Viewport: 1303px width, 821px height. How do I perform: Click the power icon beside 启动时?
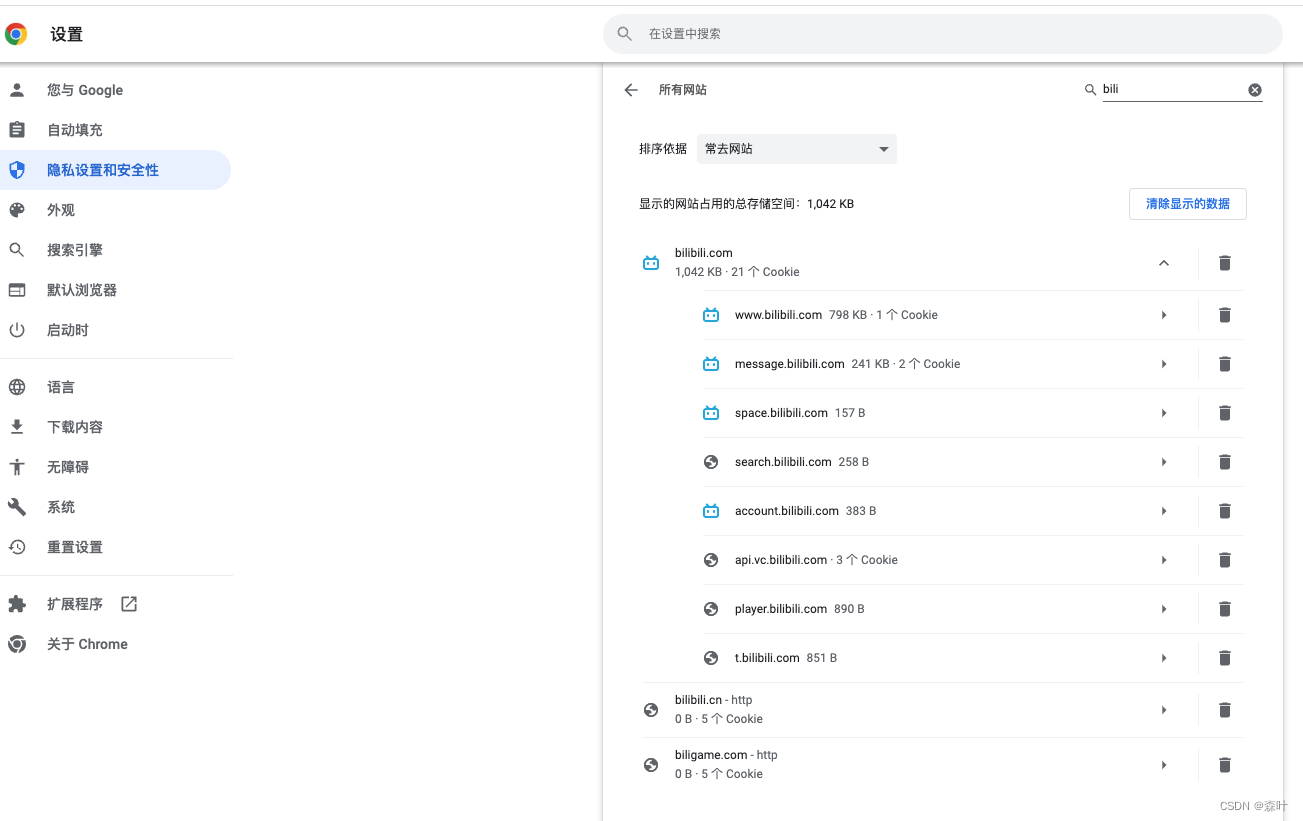click(x=17, y=330)
